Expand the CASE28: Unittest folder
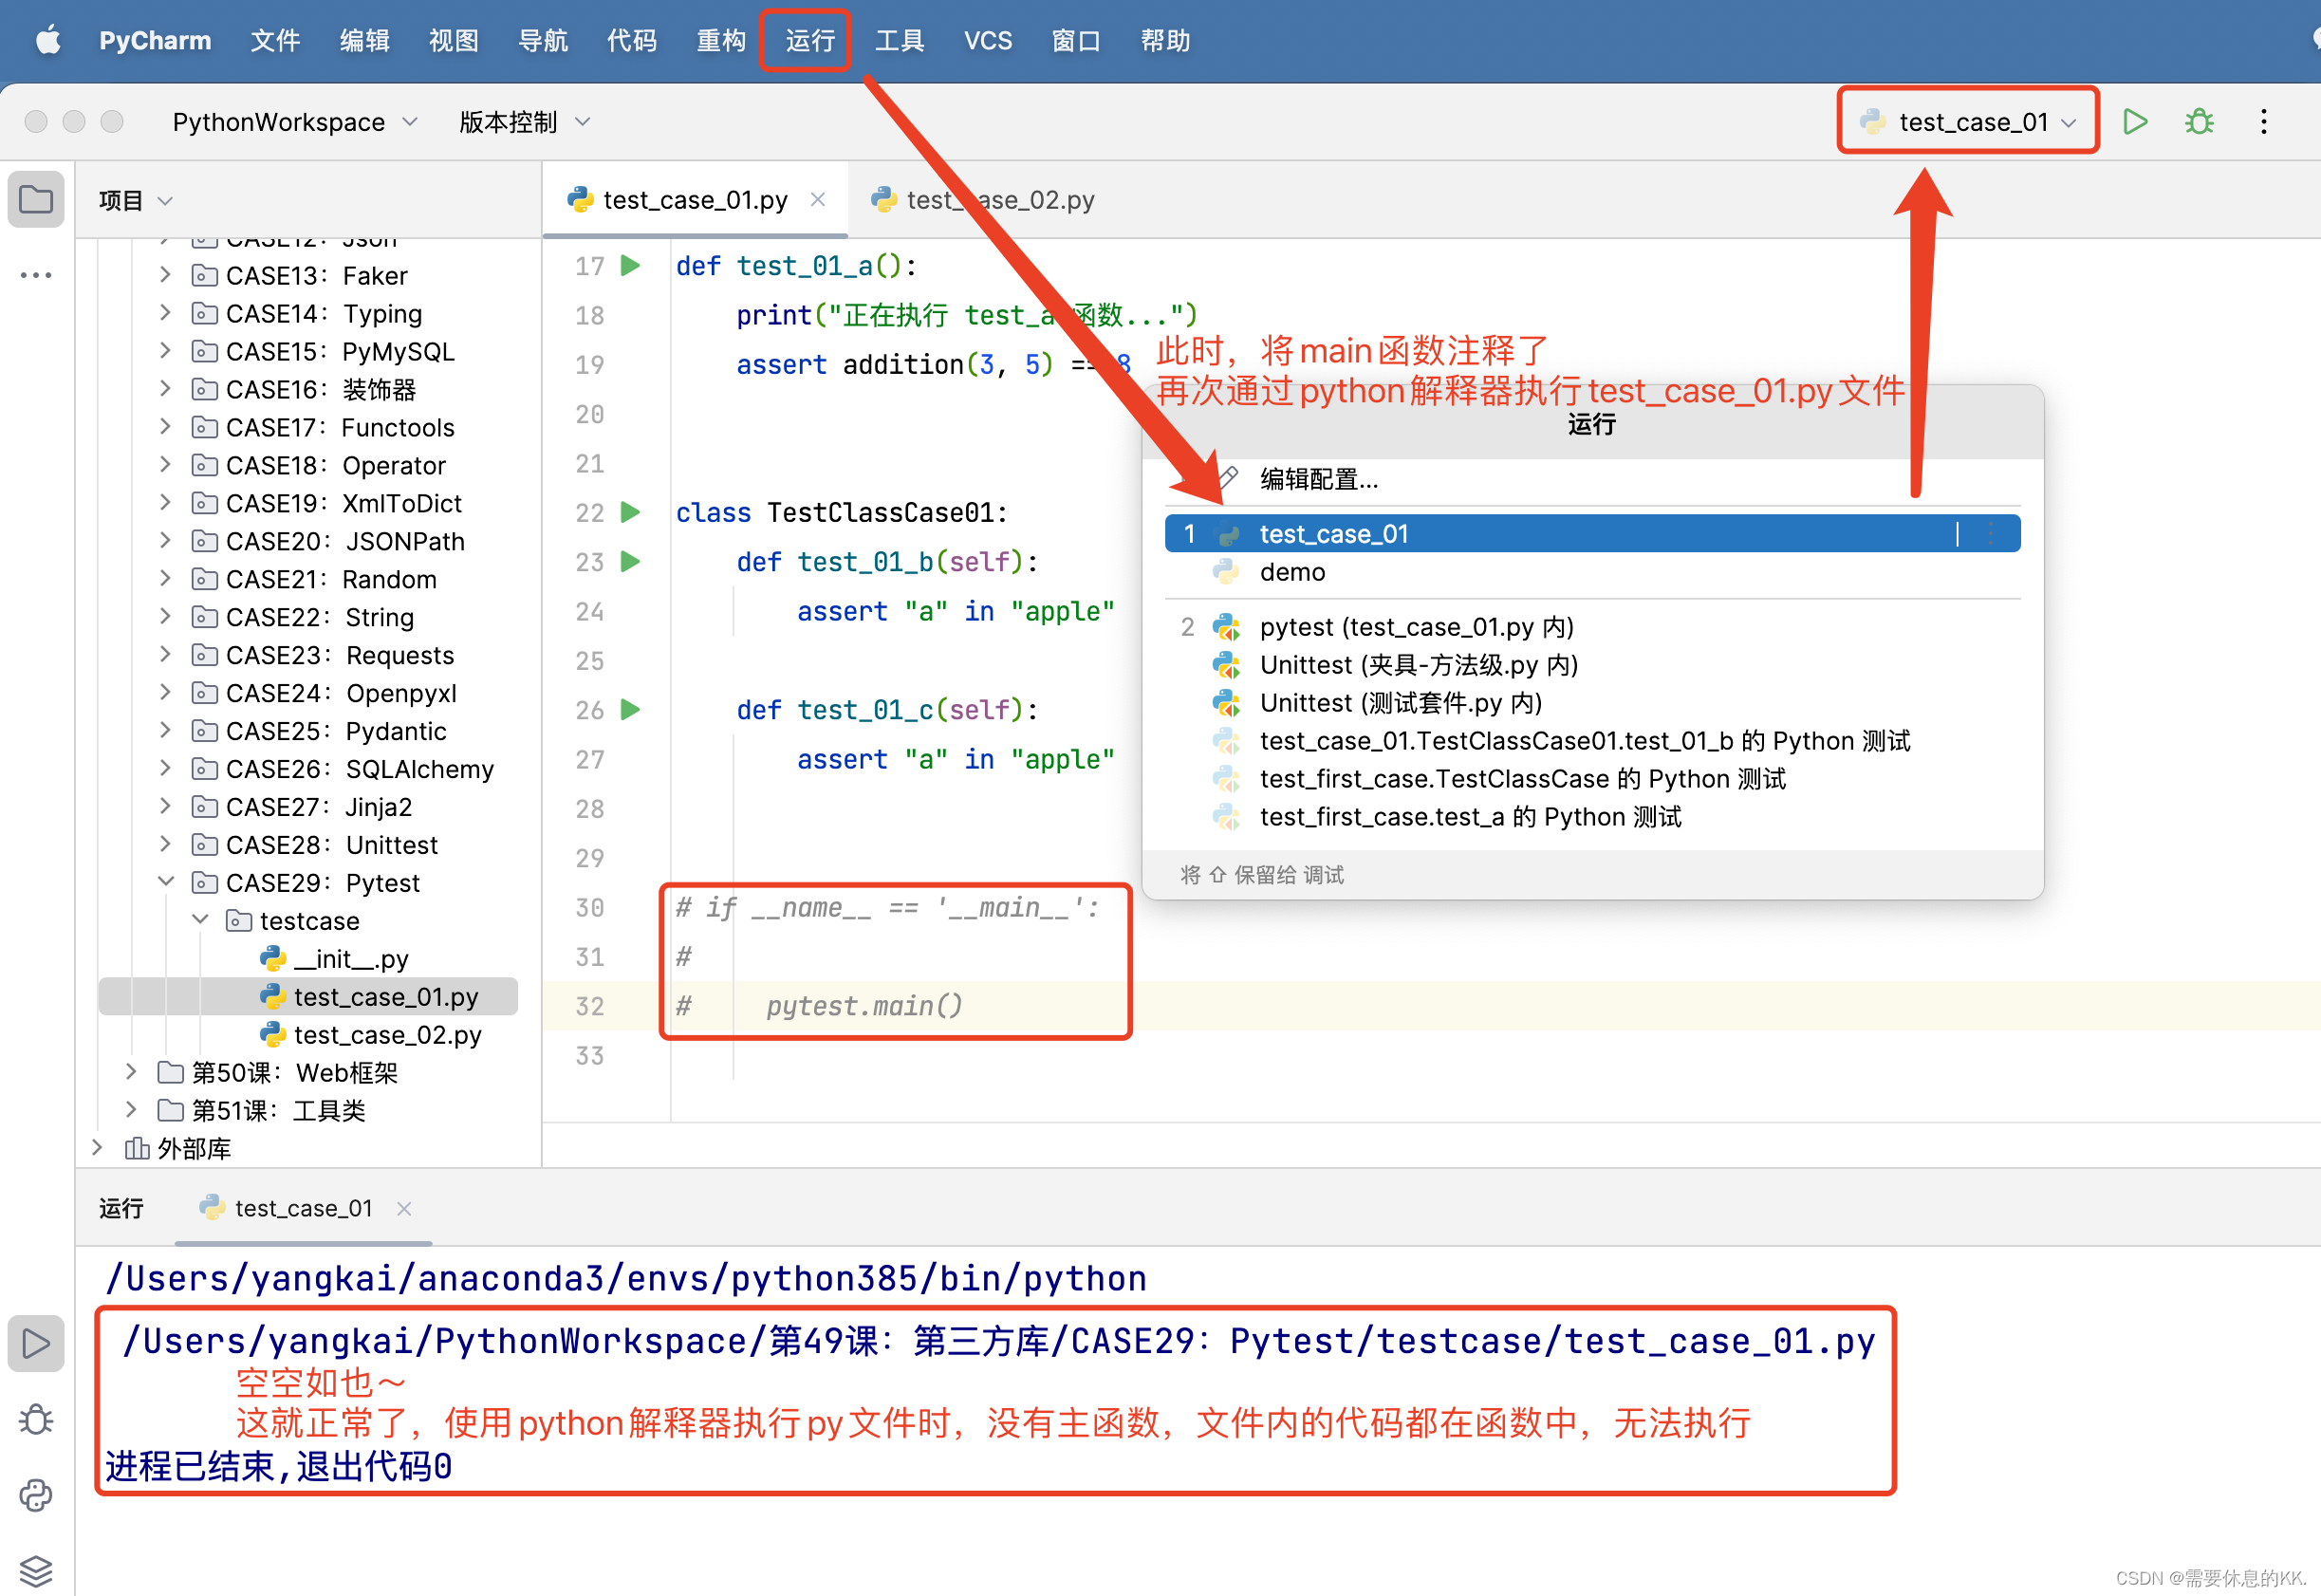 [166, 844]
